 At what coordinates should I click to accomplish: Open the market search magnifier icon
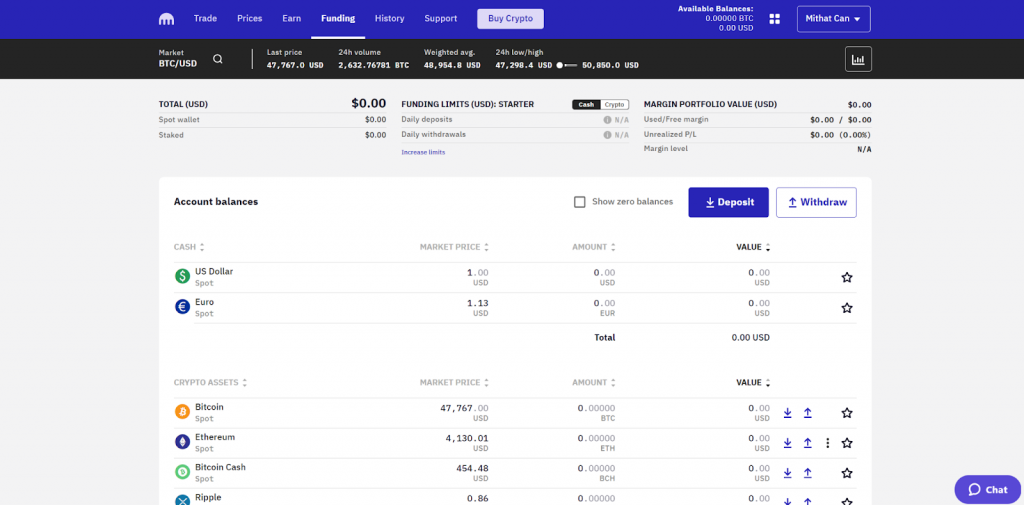pyautogui.click(x=218, y=59)
